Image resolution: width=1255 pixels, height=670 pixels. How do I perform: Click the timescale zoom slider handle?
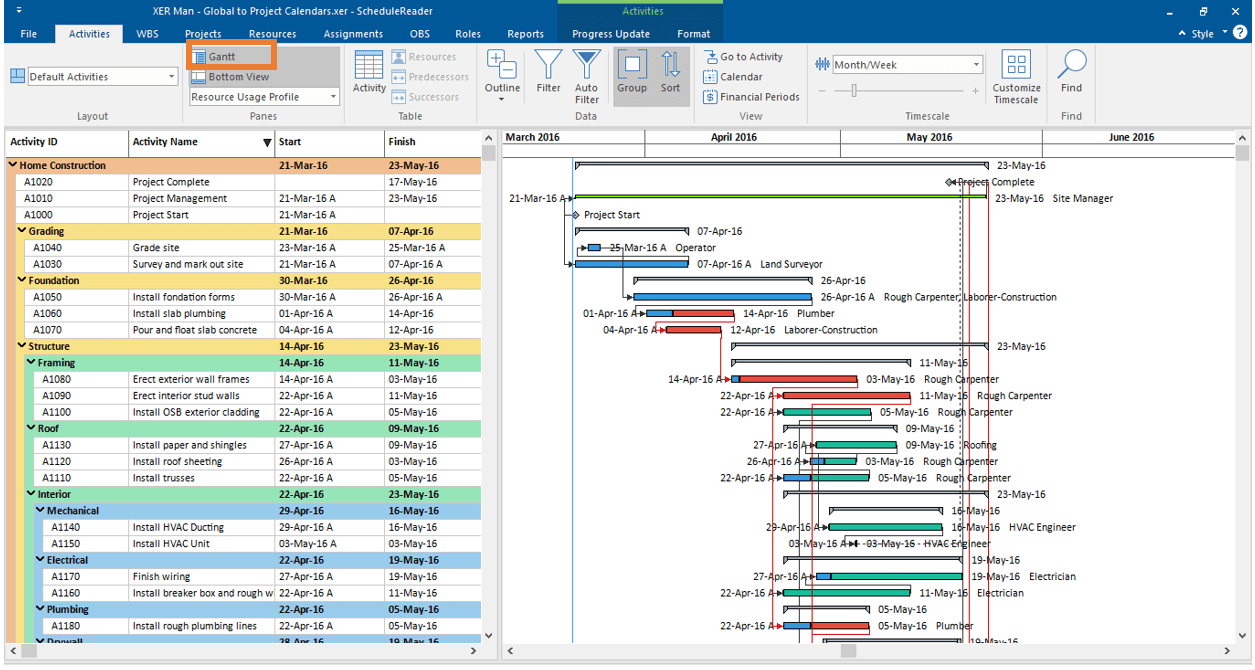click(853, 91)
